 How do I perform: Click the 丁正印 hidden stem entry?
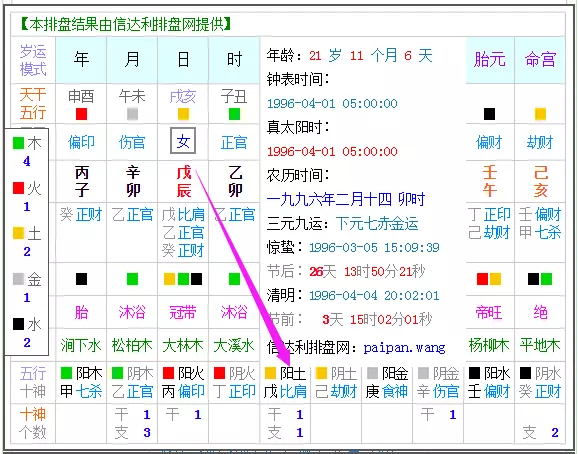click(489, 214)
